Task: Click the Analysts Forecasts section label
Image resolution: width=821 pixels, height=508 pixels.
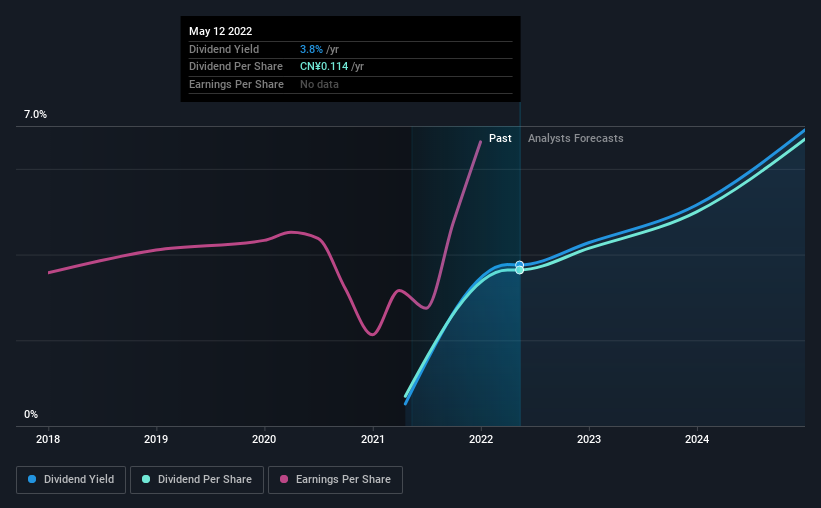Action: (x=575, y=138)
